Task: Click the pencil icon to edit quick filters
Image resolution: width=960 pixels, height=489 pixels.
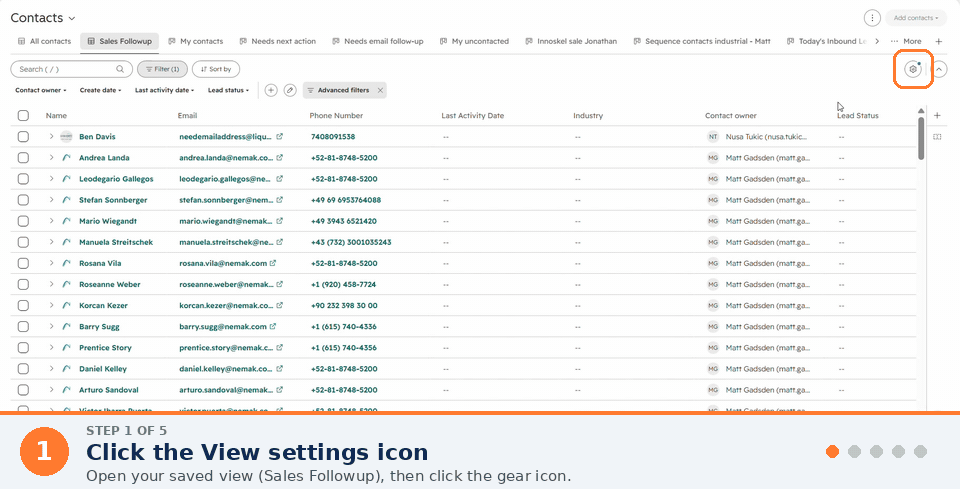Action: 290,90
